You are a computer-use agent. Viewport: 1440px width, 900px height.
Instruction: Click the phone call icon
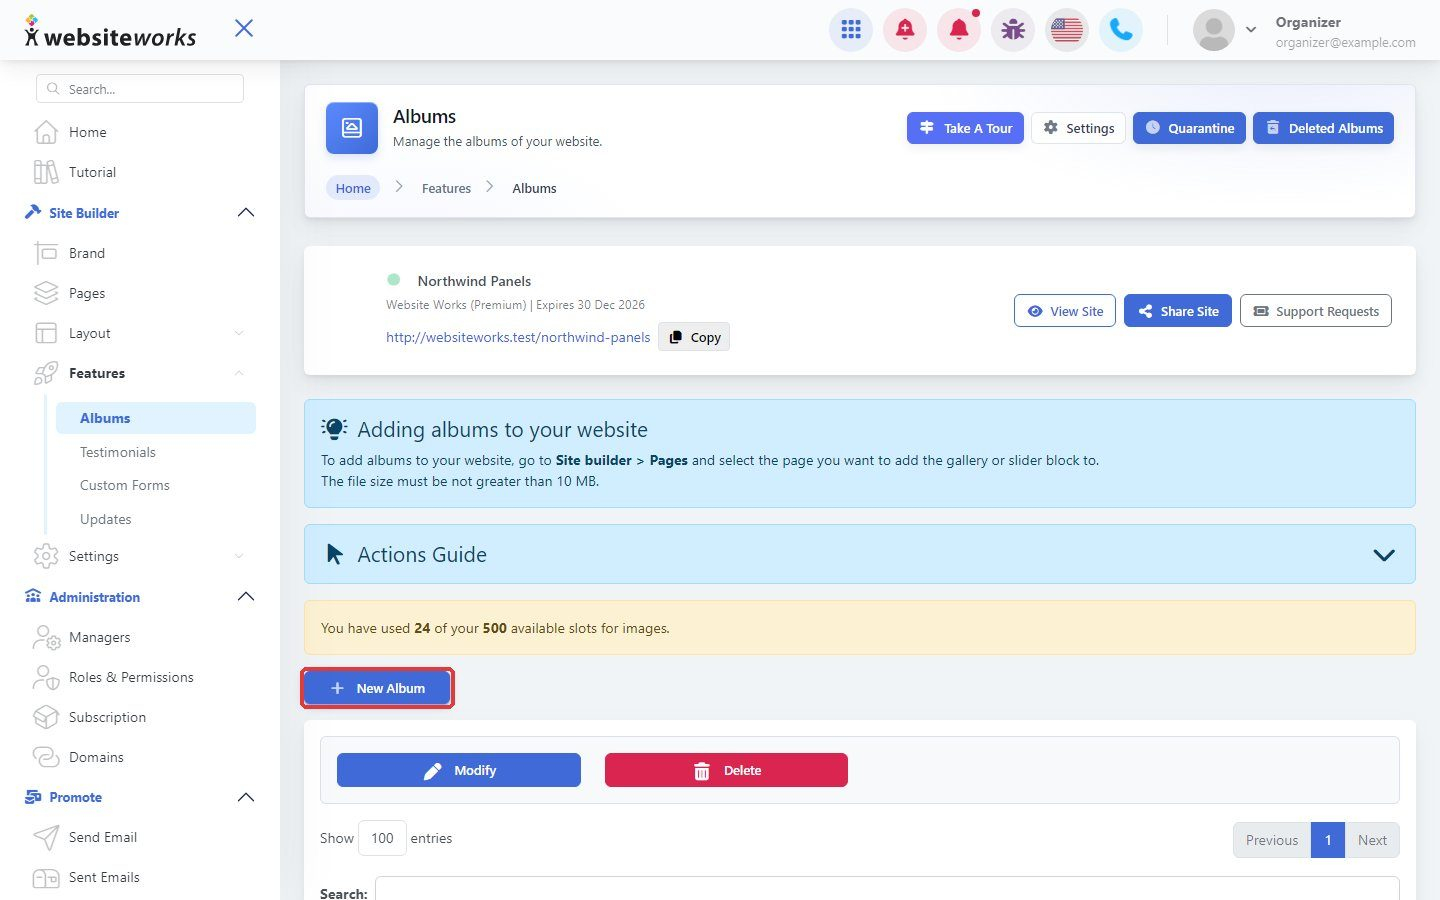click(x=1121, y=30)
